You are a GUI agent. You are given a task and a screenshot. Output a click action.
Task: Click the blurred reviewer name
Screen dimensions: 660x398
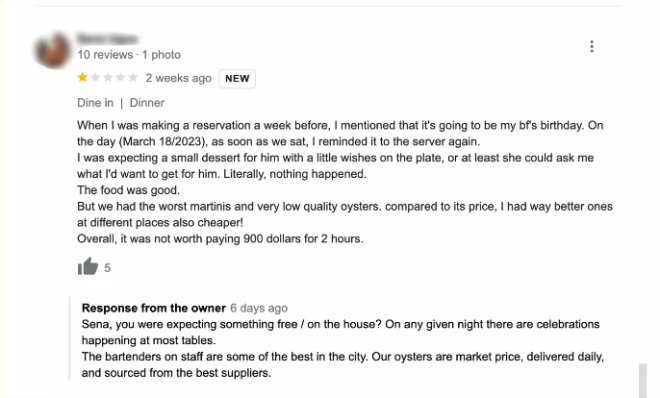point(108,39)
